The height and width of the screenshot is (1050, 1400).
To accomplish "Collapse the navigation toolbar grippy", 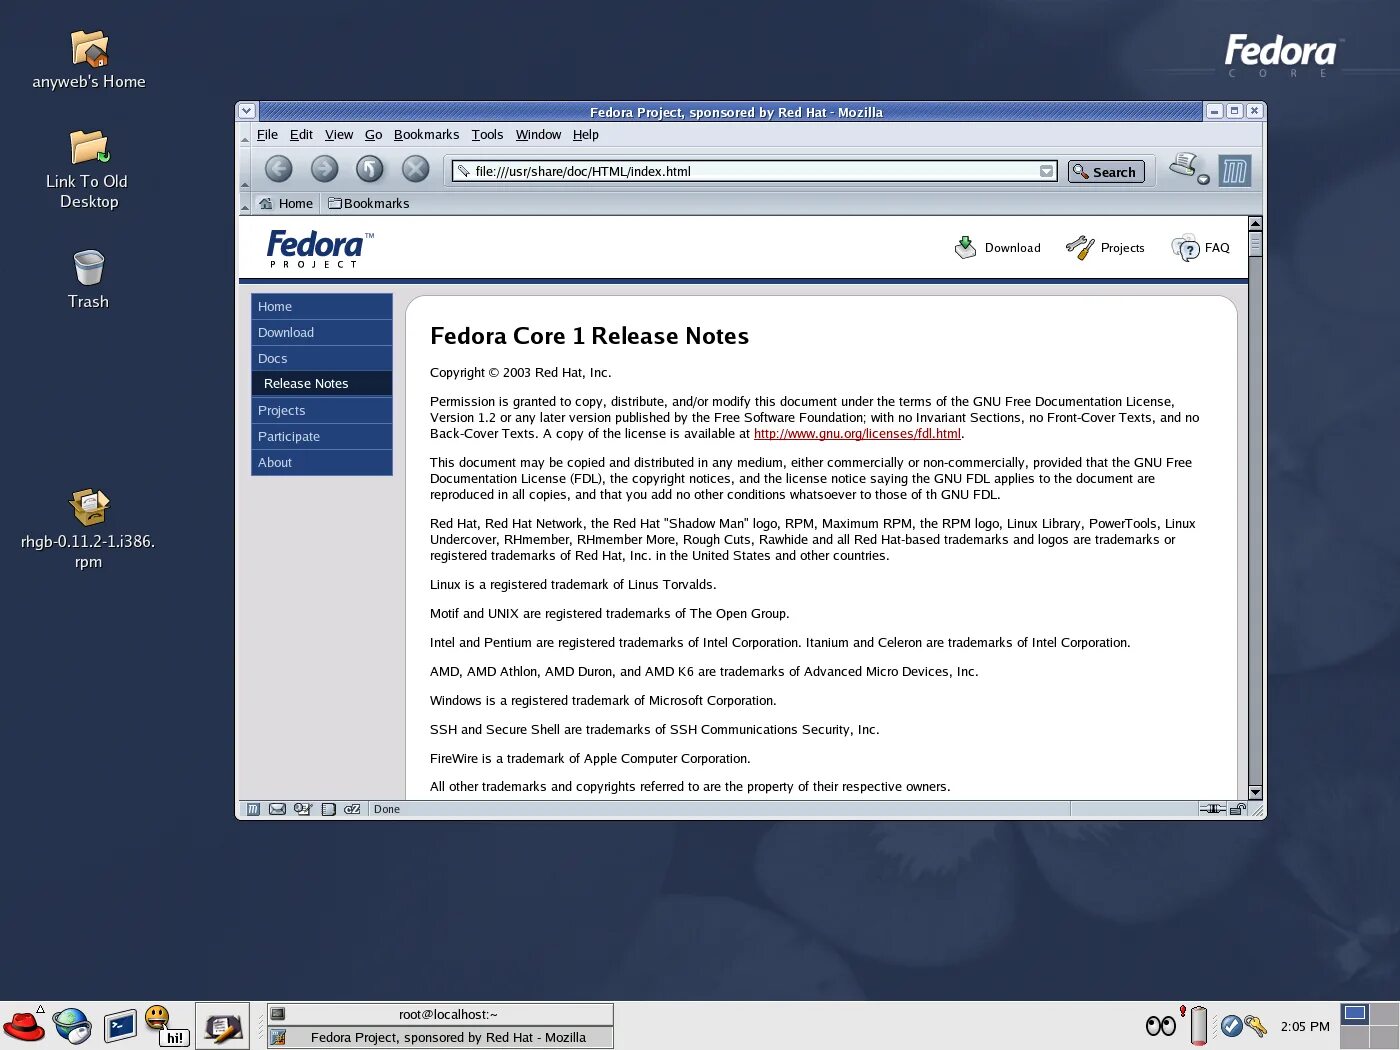I will coord(245,170).
